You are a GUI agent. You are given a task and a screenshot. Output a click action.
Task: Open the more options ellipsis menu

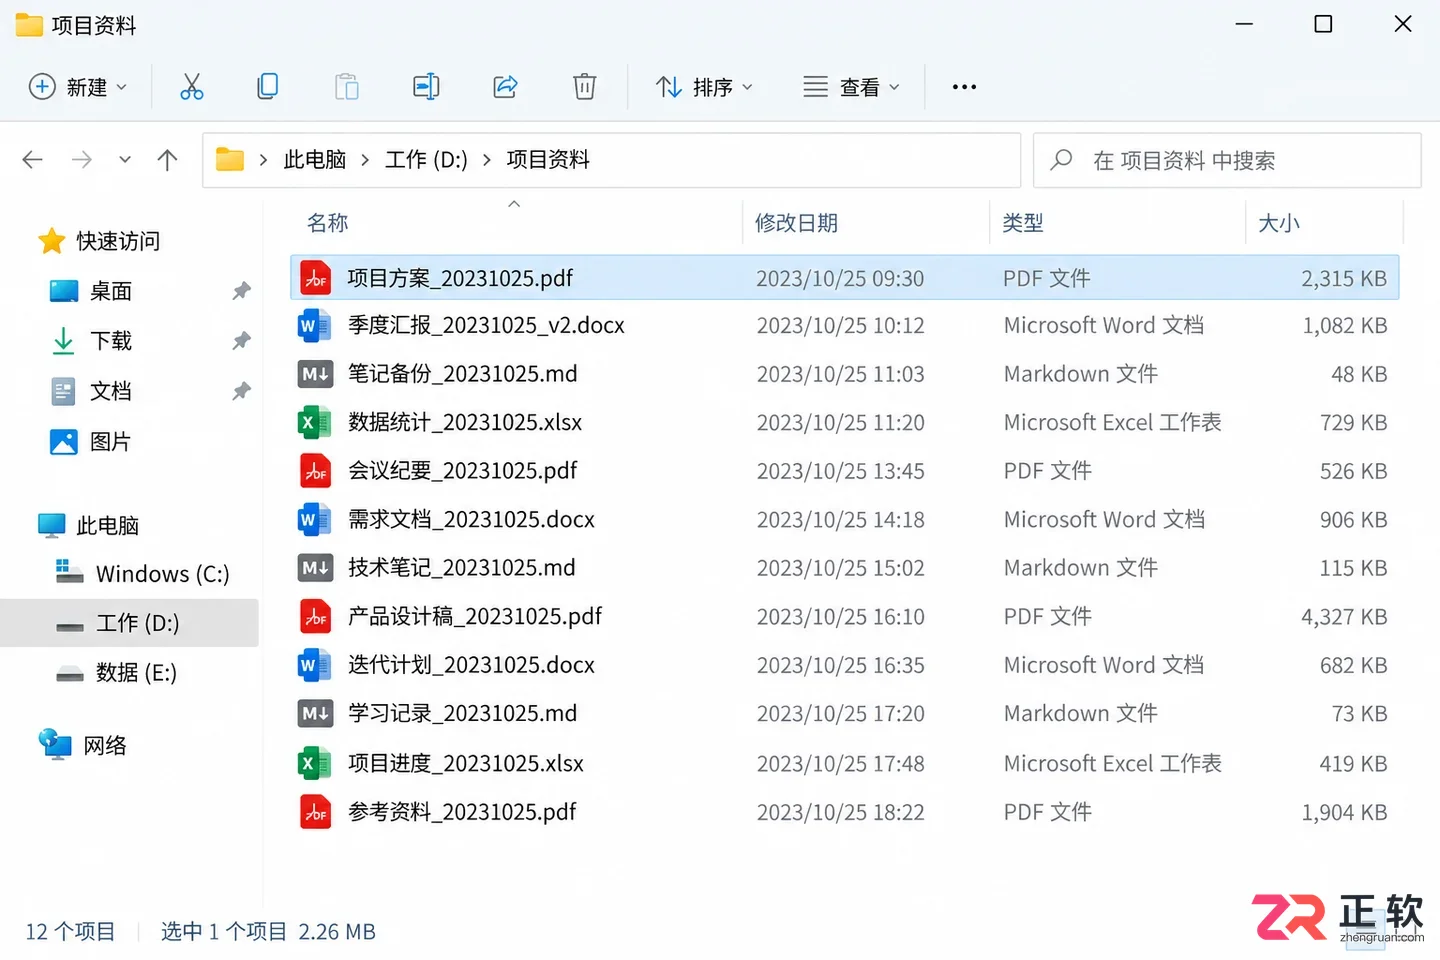point(964,87)
